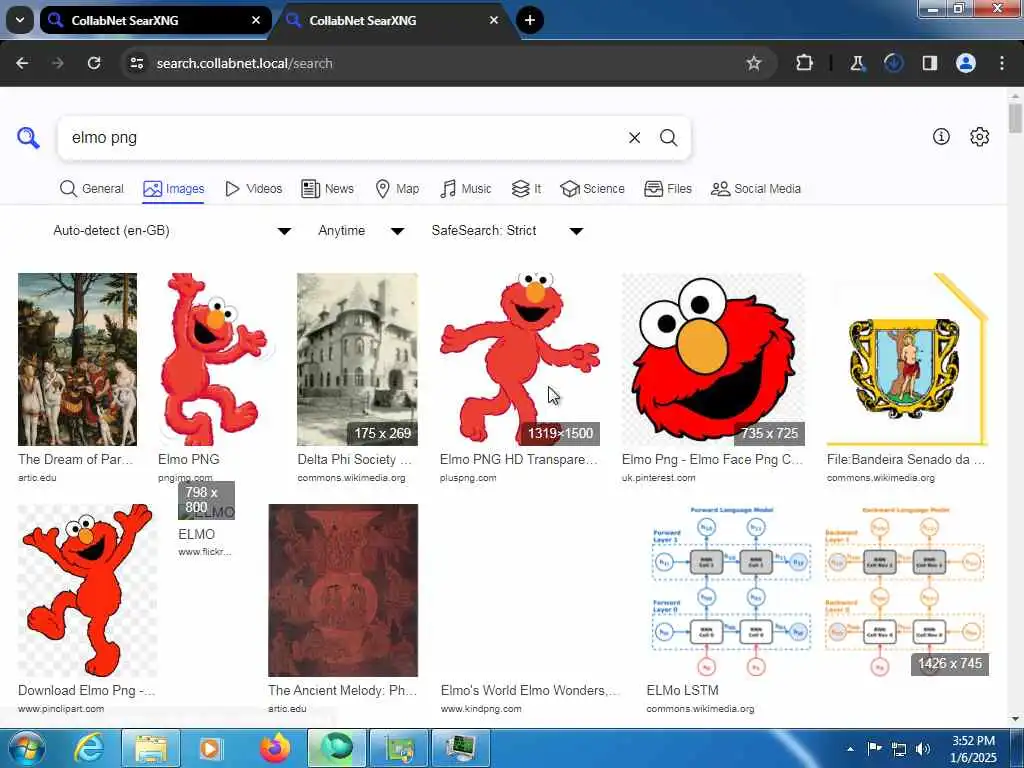Screen dimensions: 1024x768
Task: Open the volume speaker tray icon
Action: coord(923,749)
